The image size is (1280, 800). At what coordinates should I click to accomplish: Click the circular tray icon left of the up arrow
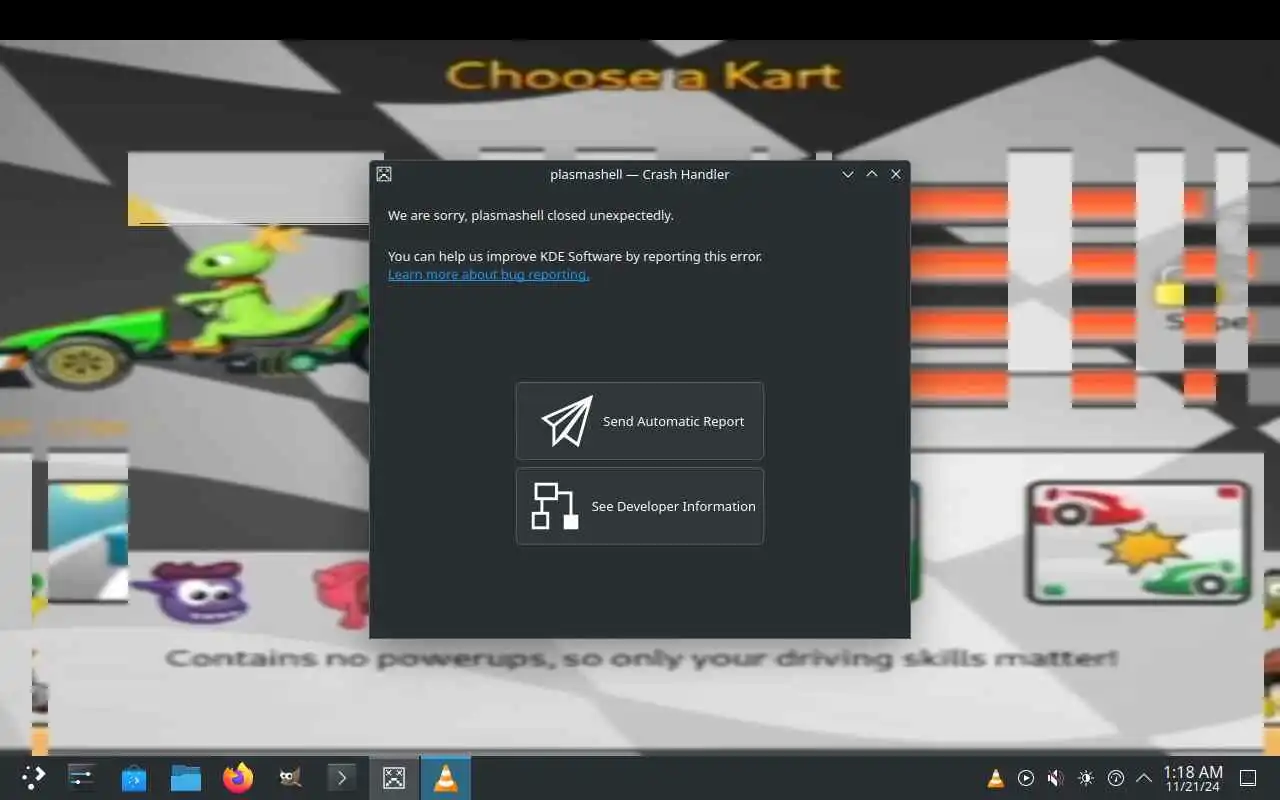[1116, 778]
